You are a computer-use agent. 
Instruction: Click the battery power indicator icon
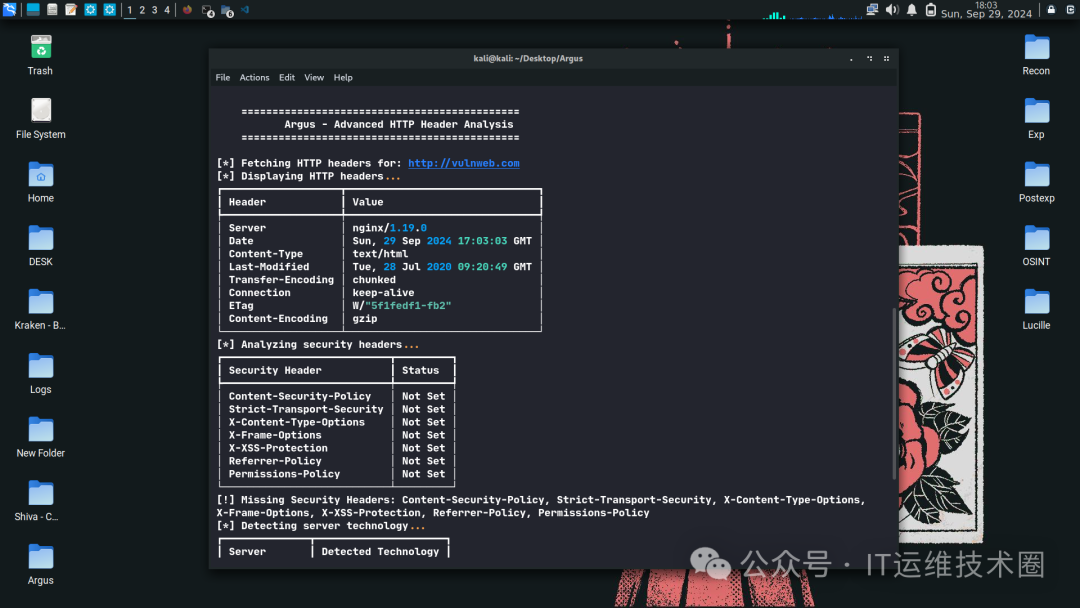931,10
